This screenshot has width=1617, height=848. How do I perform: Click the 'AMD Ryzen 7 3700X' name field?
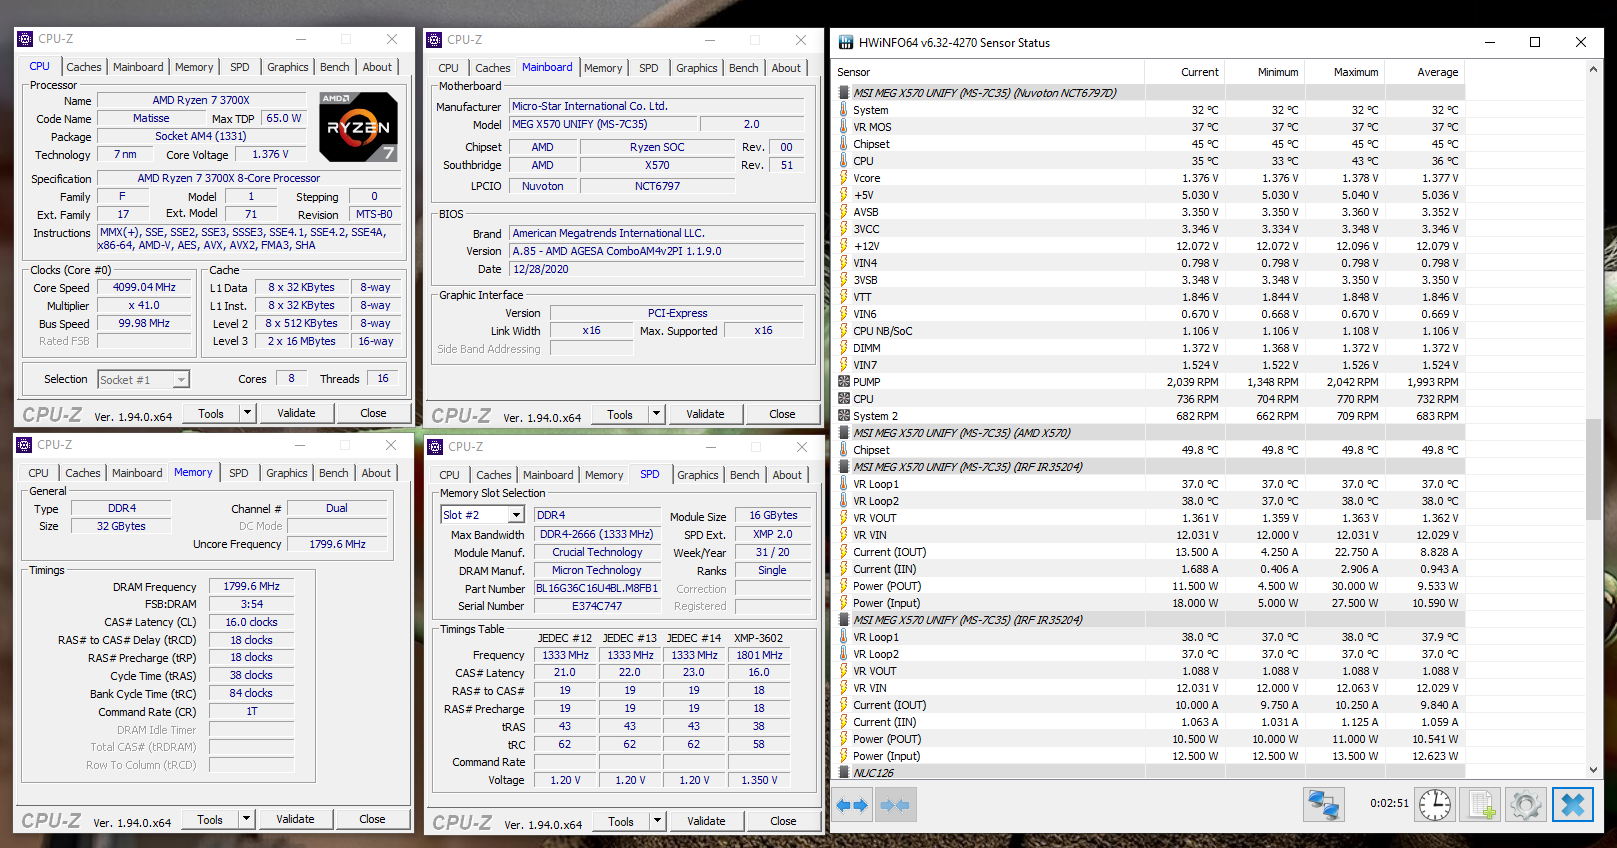(201, 100)
